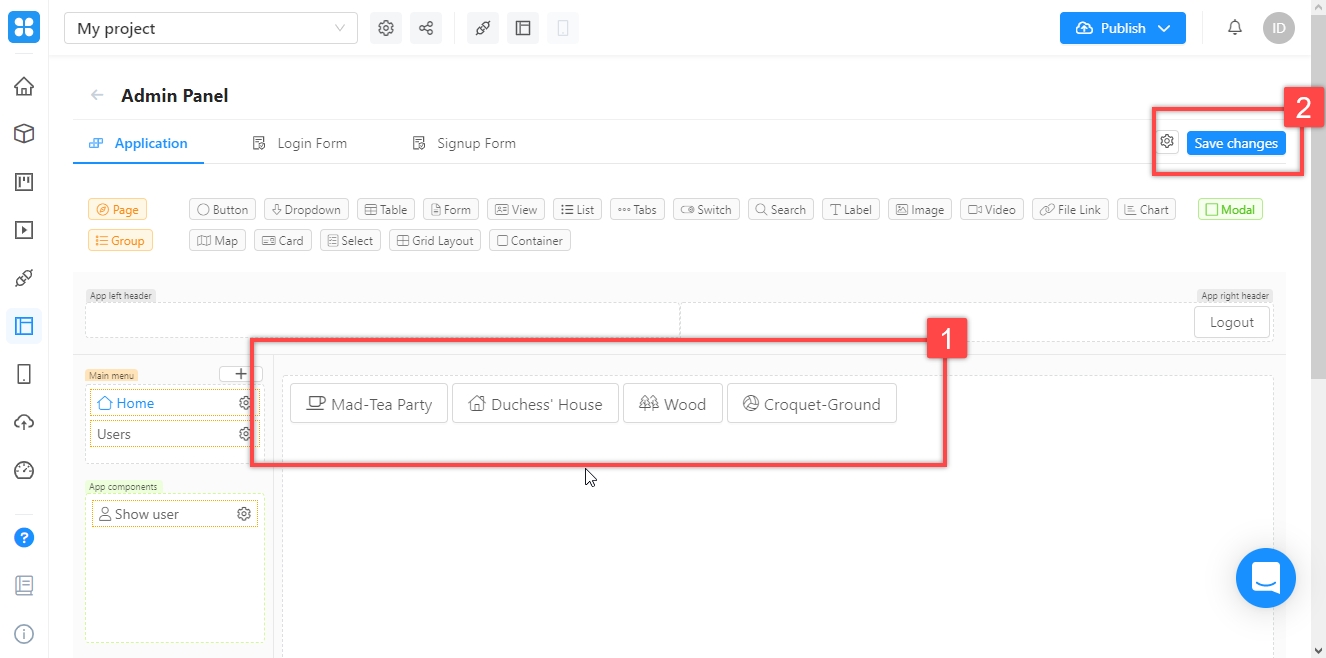Click the play icon in left sidebar
The width and height of the screenshot is (1326, 658).
(24, 230)
